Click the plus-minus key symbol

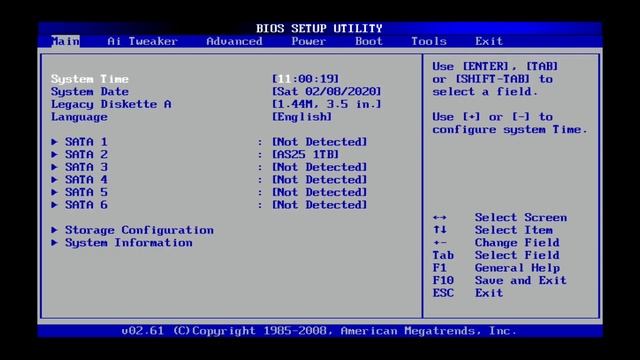tap(440, 243)
